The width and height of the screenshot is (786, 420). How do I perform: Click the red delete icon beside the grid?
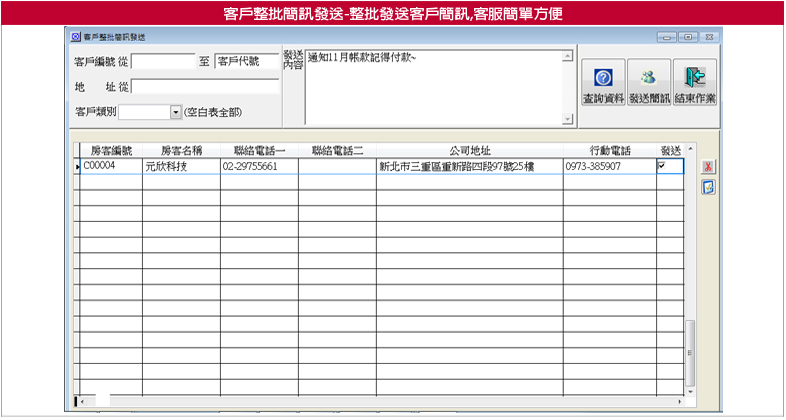(708, 166)
